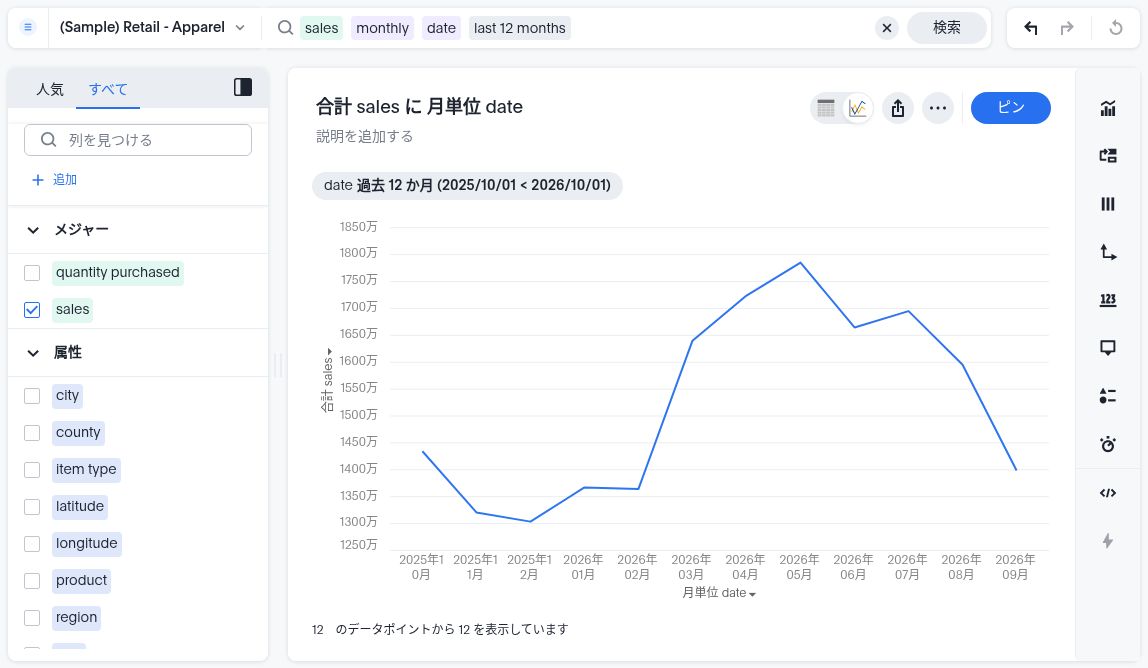Click the 'date' search token

[x=441, y=28]
